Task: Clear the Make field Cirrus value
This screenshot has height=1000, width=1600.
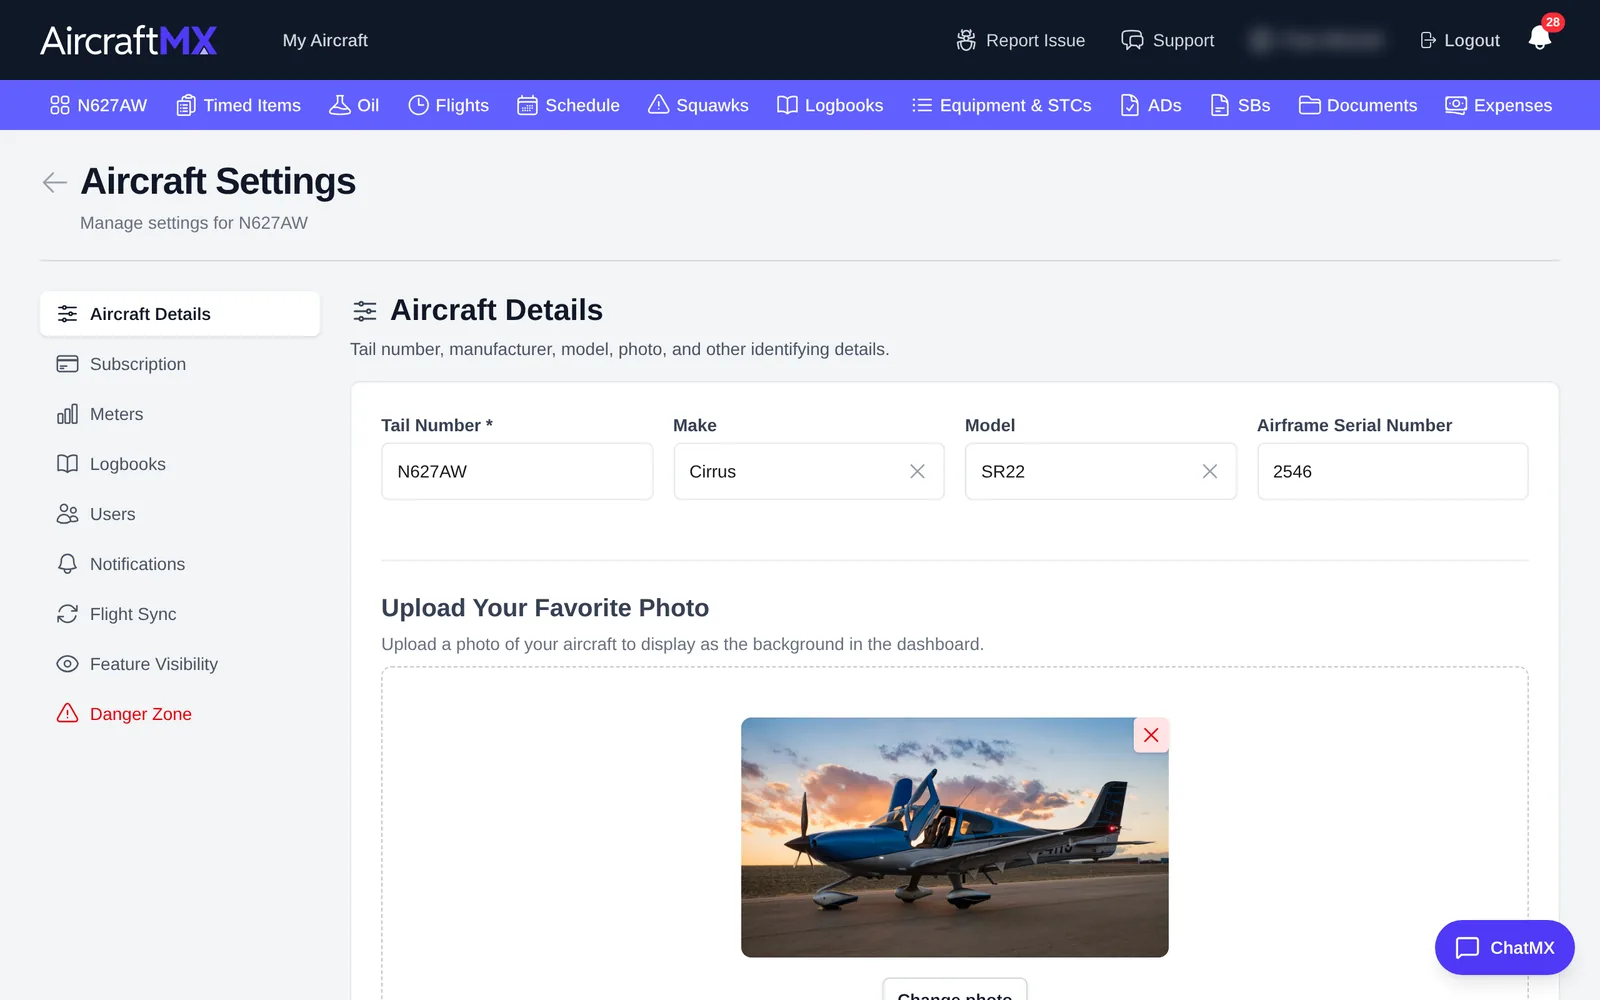Action: (917, 471)
